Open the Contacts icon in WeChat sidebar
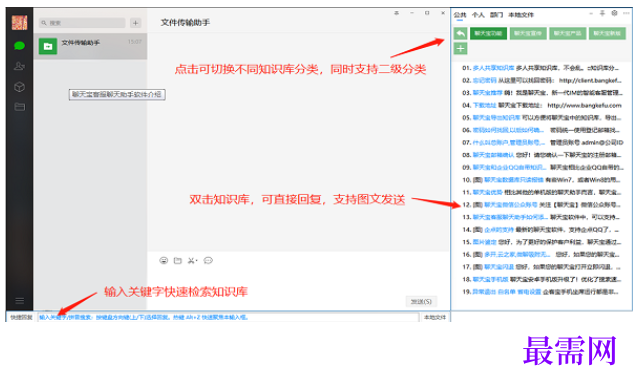Image resolution: width=635 pixels, height=382 pixels. click(x=19, y=66)
